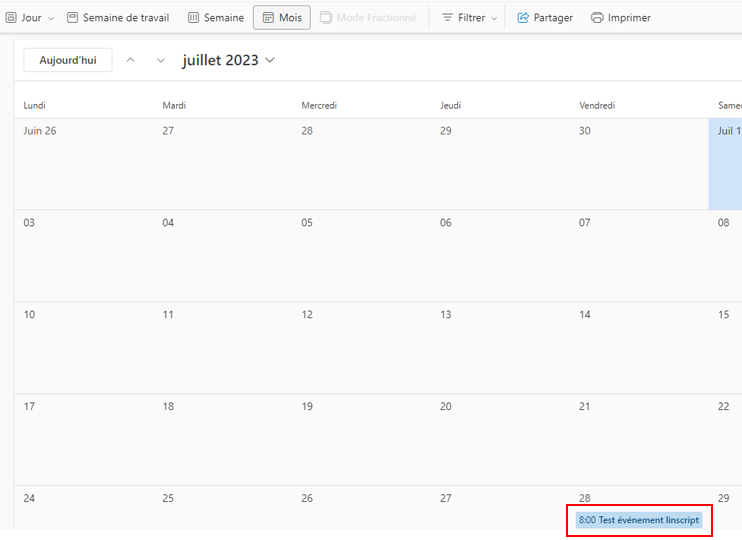Click the Partager share icon

(523, 18)
